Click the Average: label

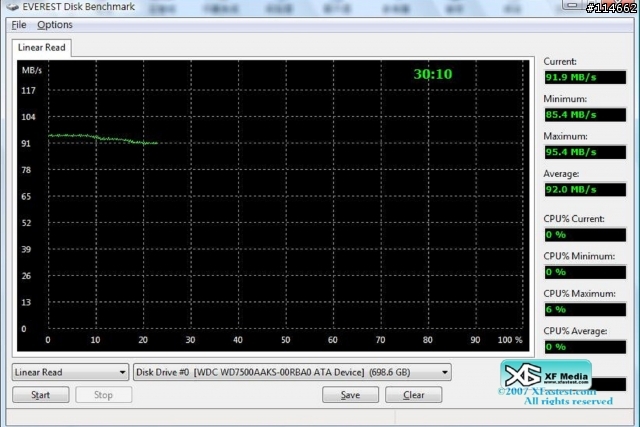[561, 174]
